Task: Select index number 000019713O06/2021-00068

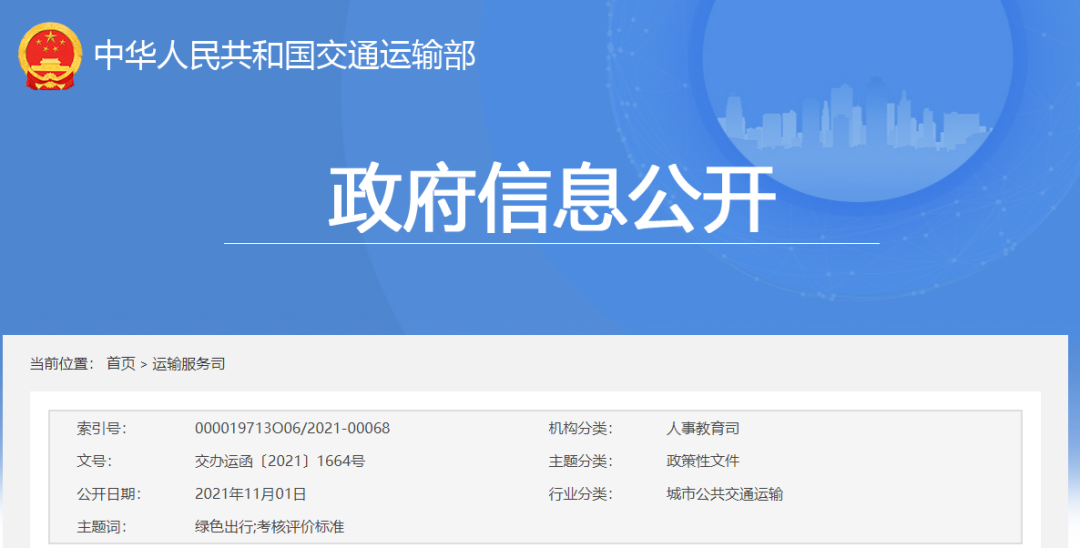Action: [x=292, y=428]
